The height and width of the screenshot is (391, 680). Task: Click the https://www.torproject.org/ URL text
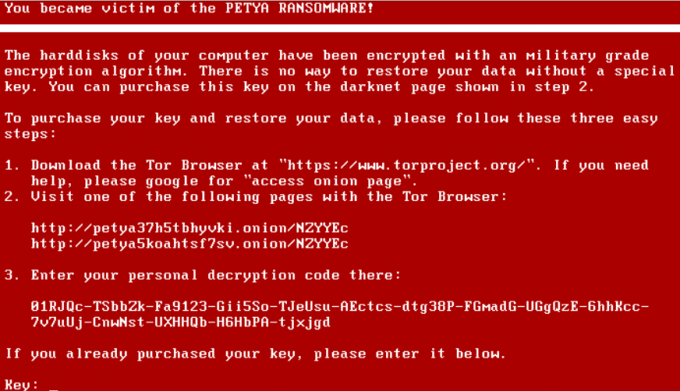click(x=405, y=166)
